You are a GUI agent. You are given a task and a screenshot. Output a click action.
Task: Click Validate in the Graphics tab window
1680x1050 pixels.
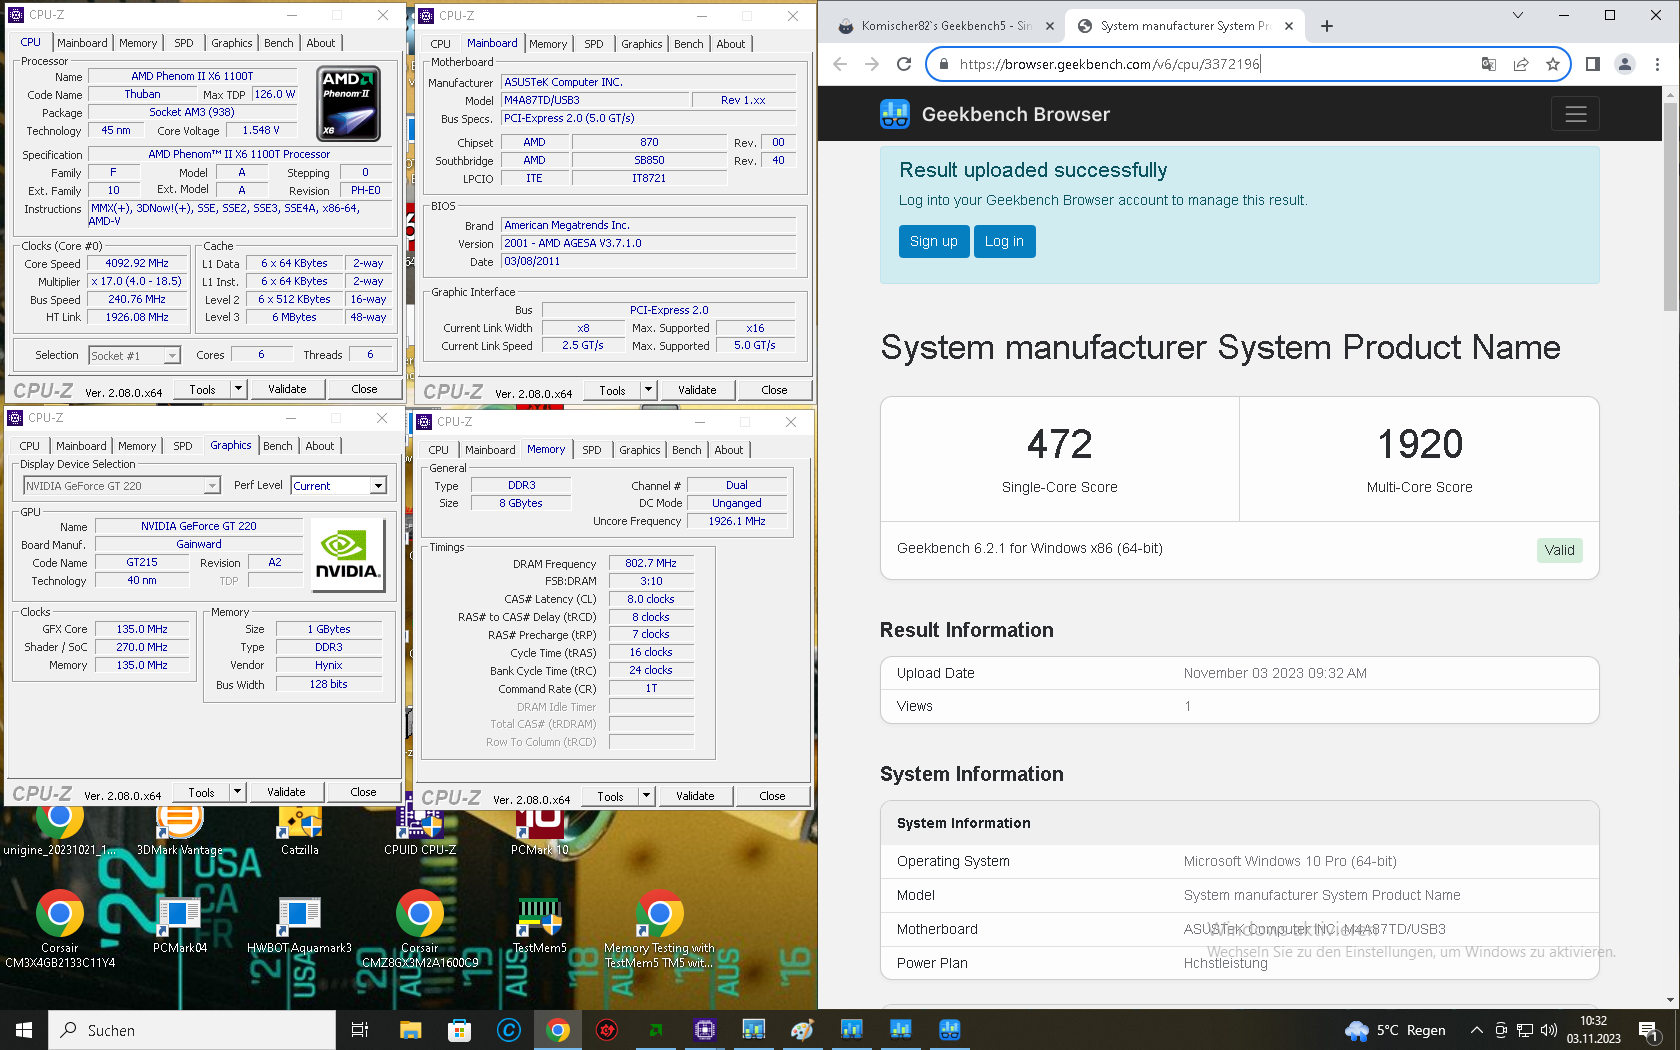286,792
